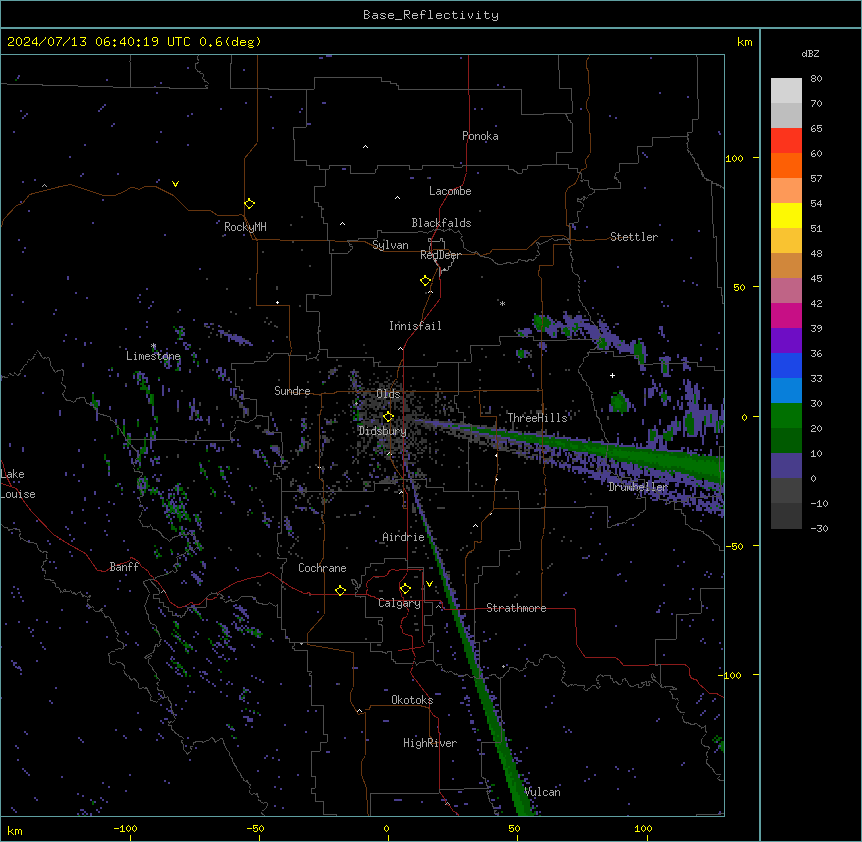
Task: Click the Banff town label
Action: pos(124,567)
